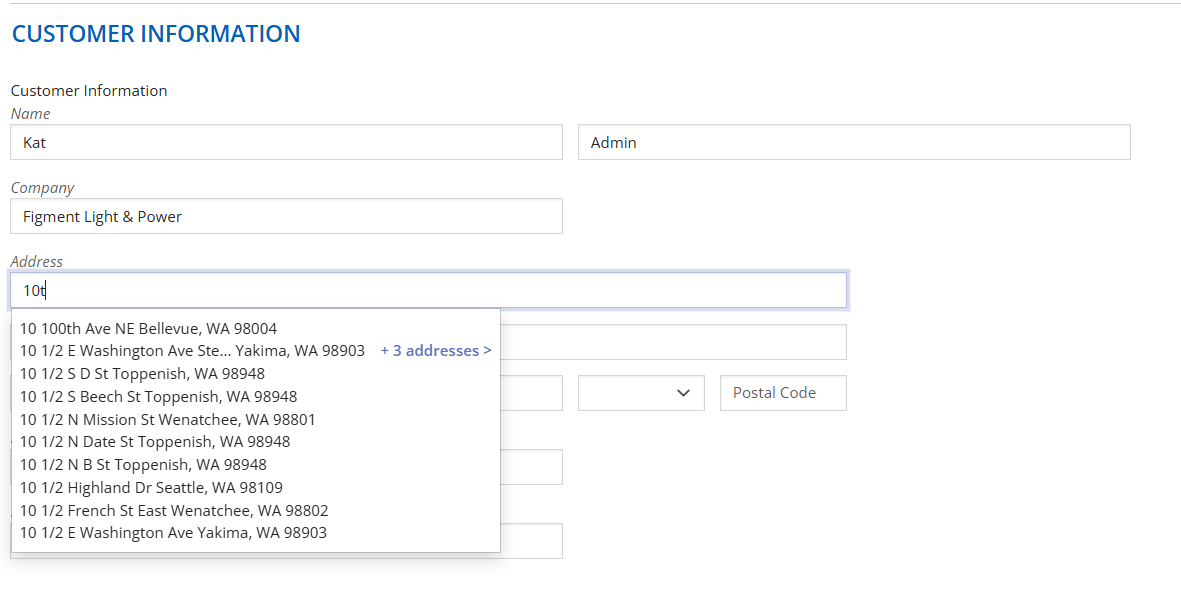Screen dimensions: 1181x613
Task: Select 10 1/2 N B St Toppenish
Action: (x=143, y=465)
